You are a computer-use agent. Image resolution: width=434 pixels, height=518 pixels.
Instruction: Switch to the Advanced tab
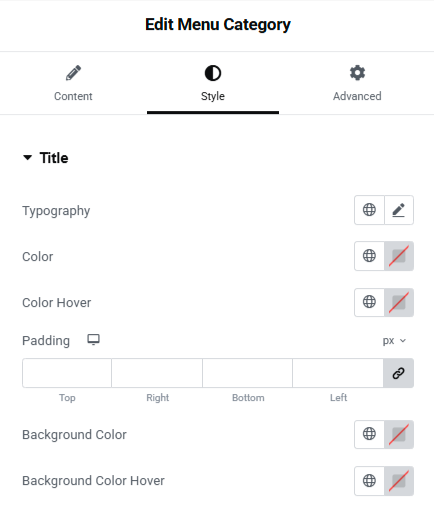(x=357, y=83)
